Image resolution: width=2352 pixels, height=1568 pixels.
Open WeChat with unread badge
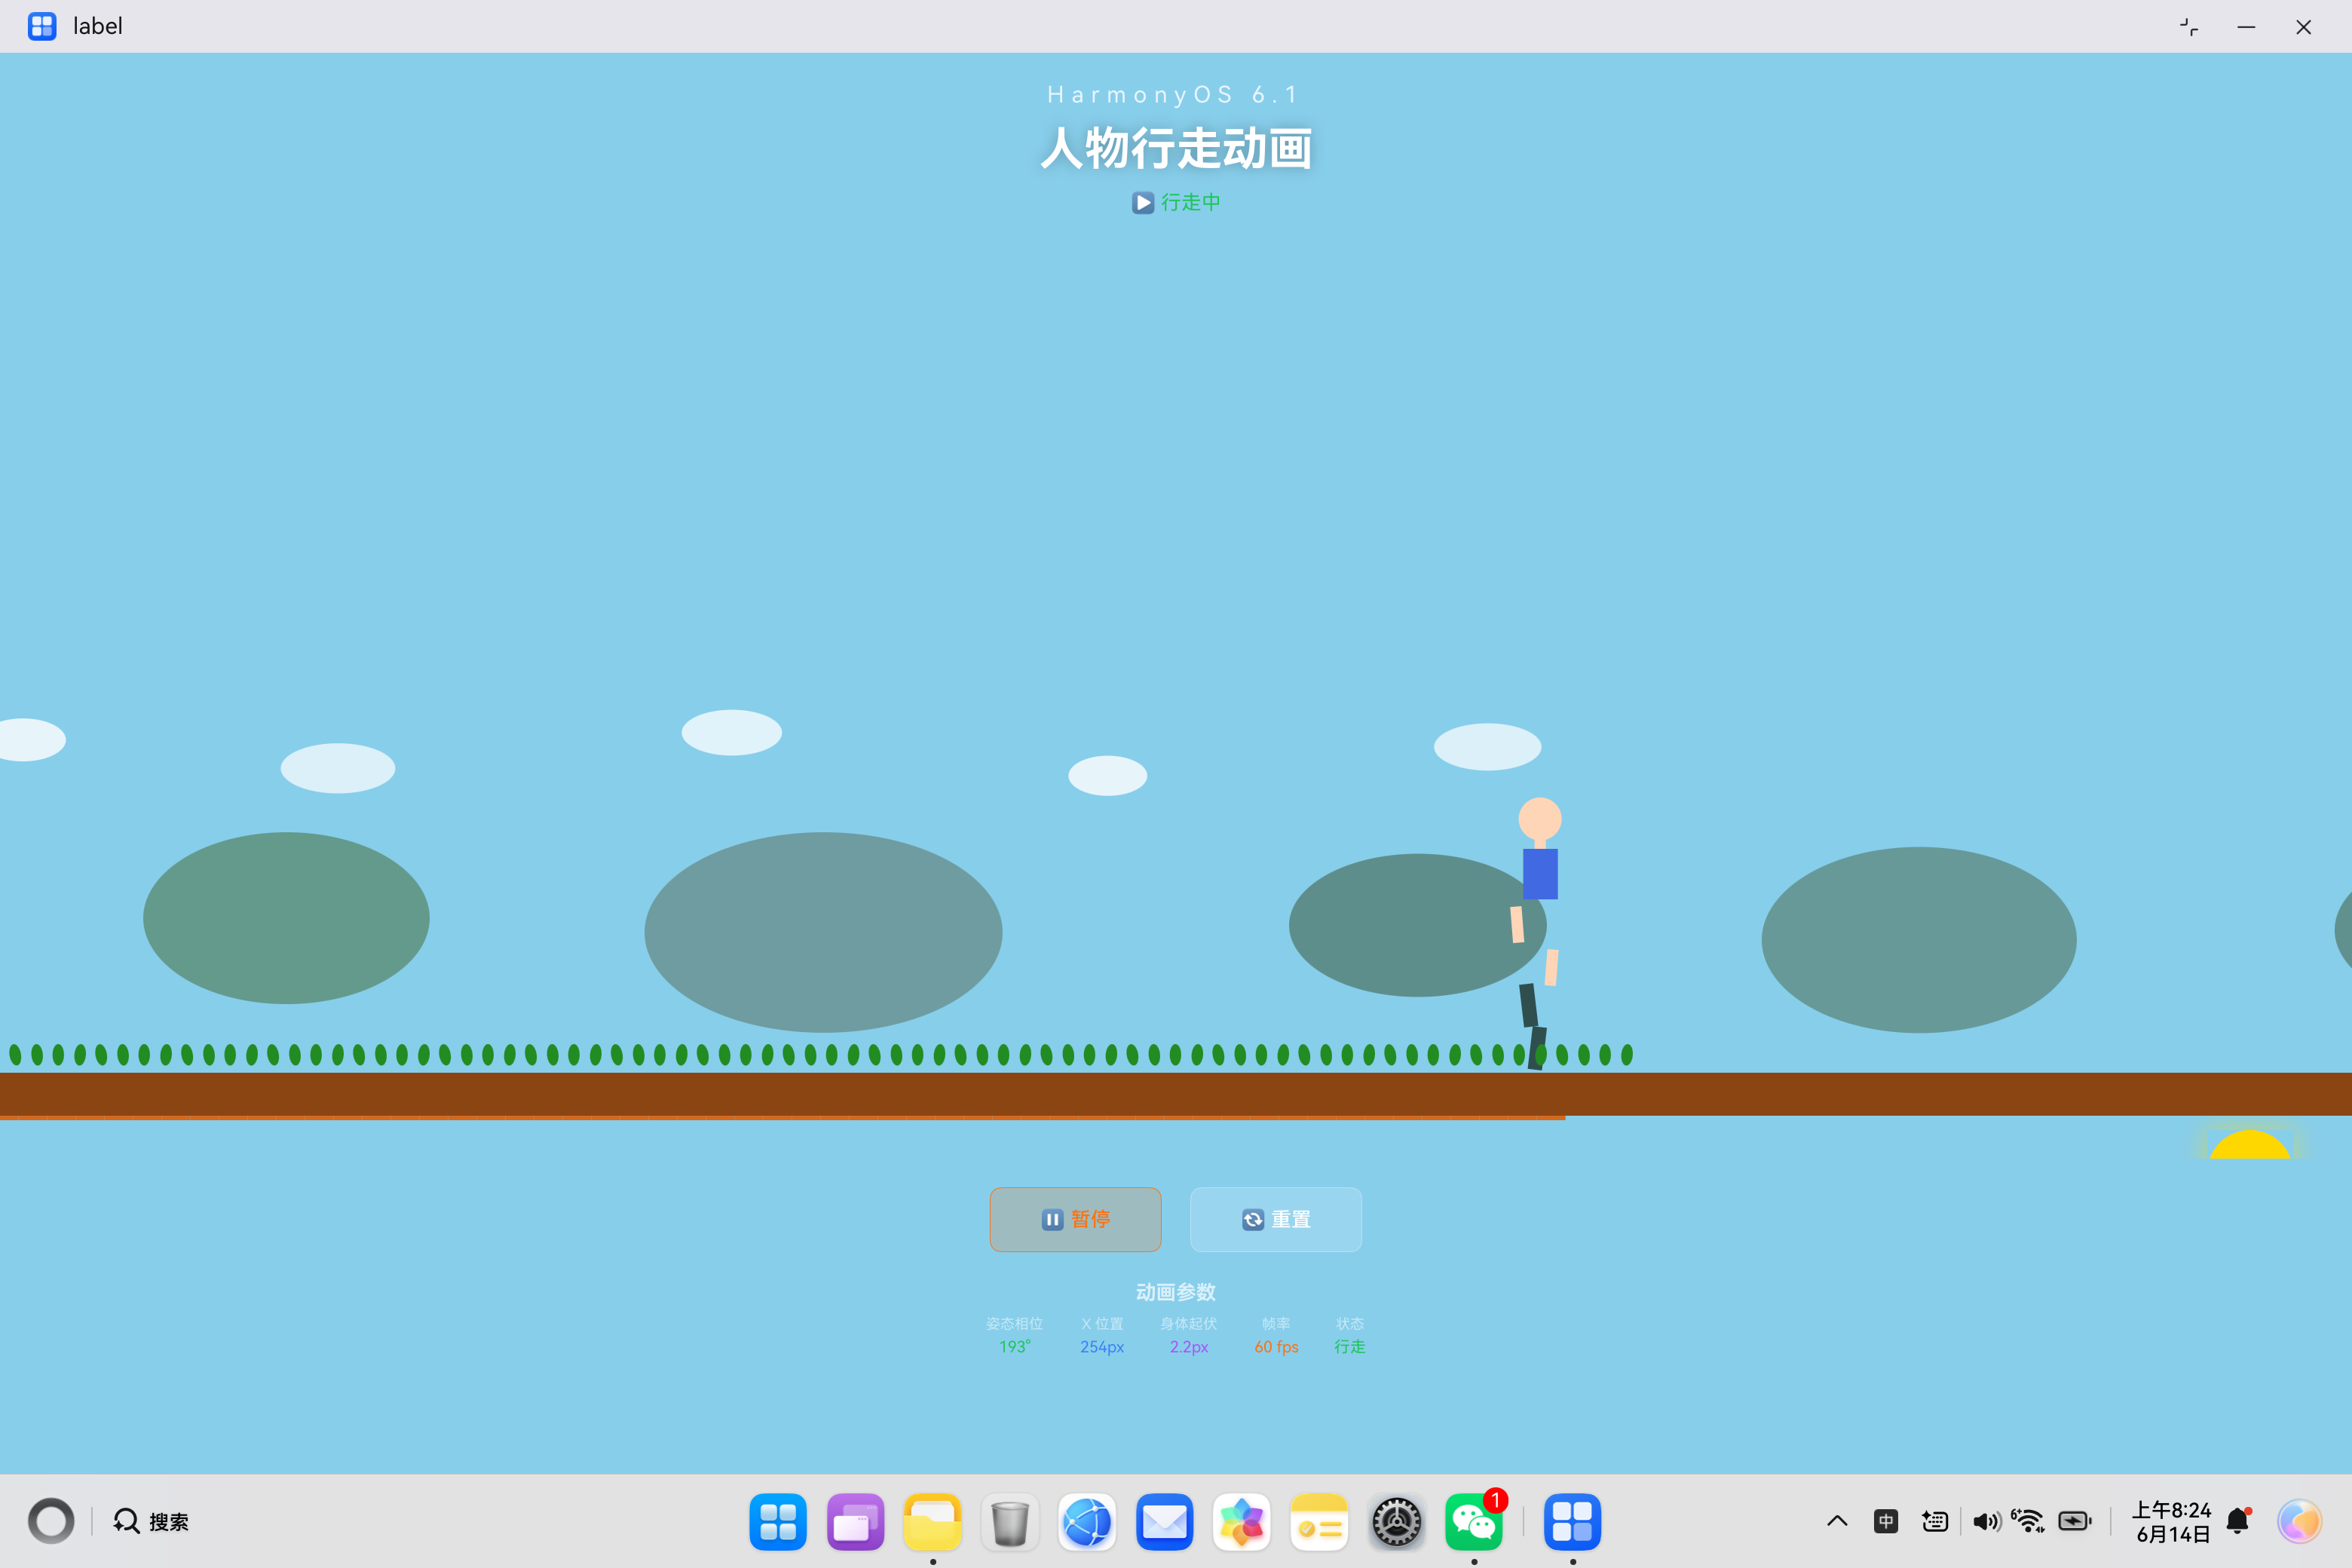(x=1474, y=1522)
